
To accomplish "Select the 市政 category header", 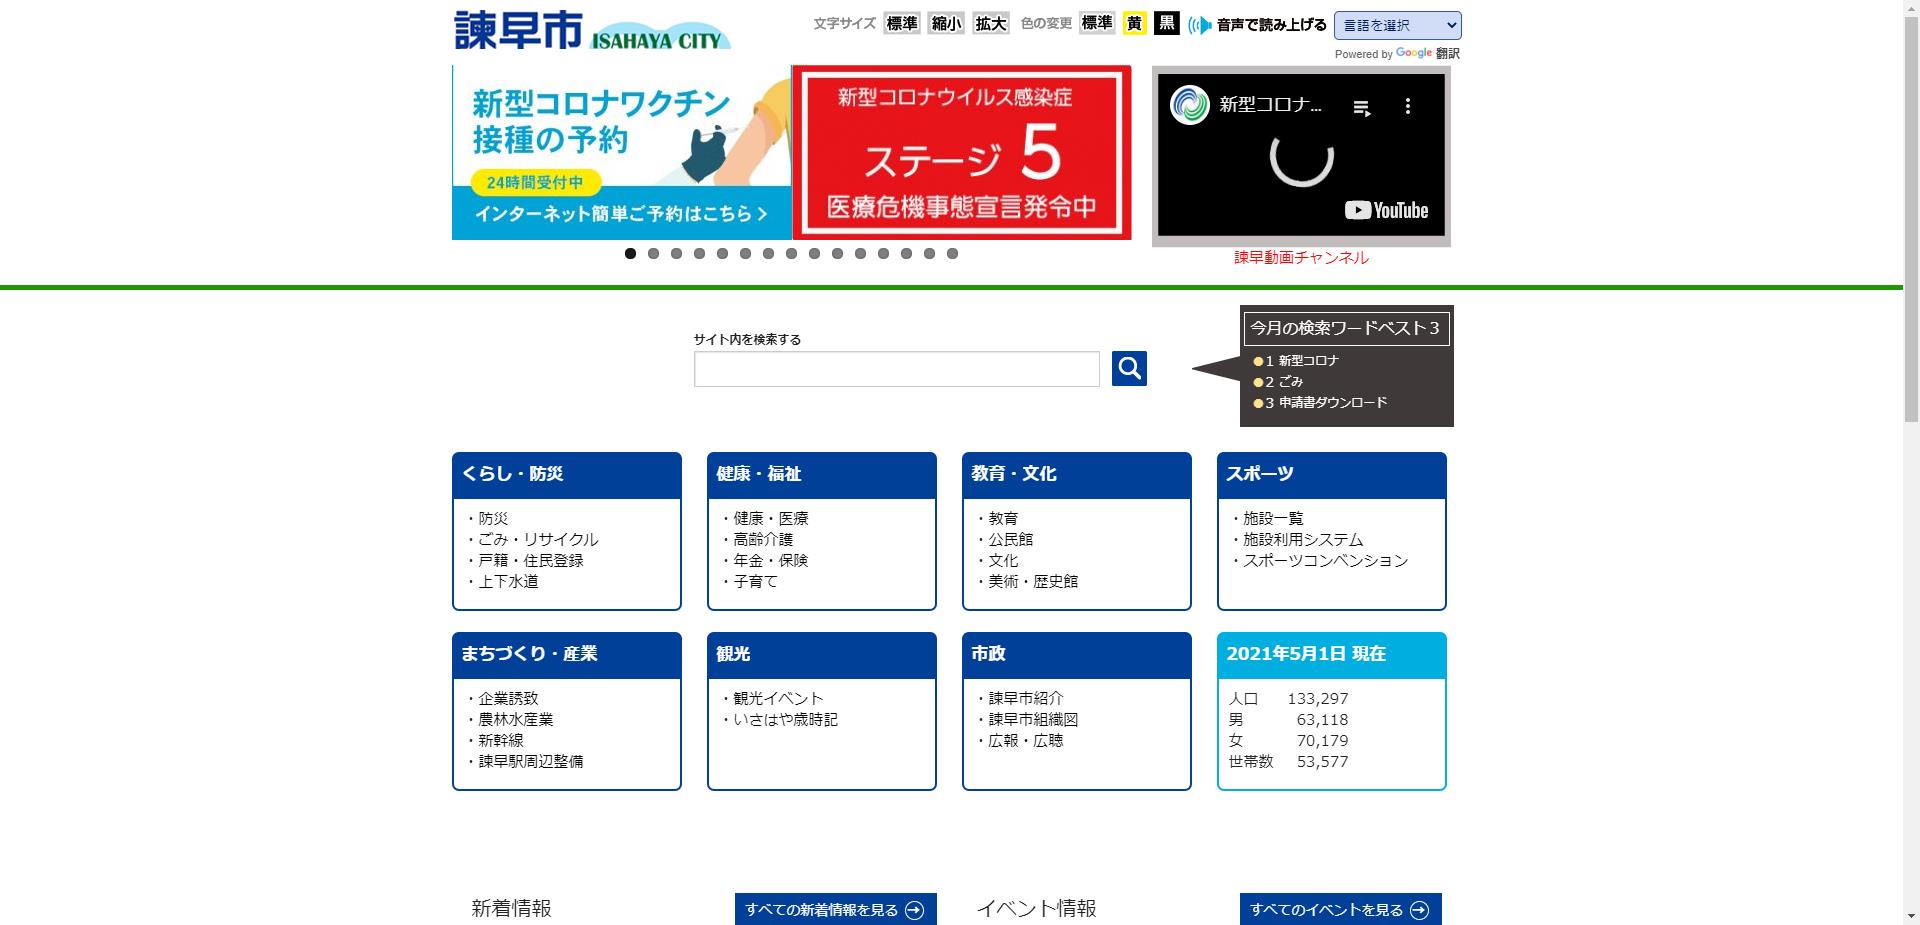I will (x=1076, y=655).
